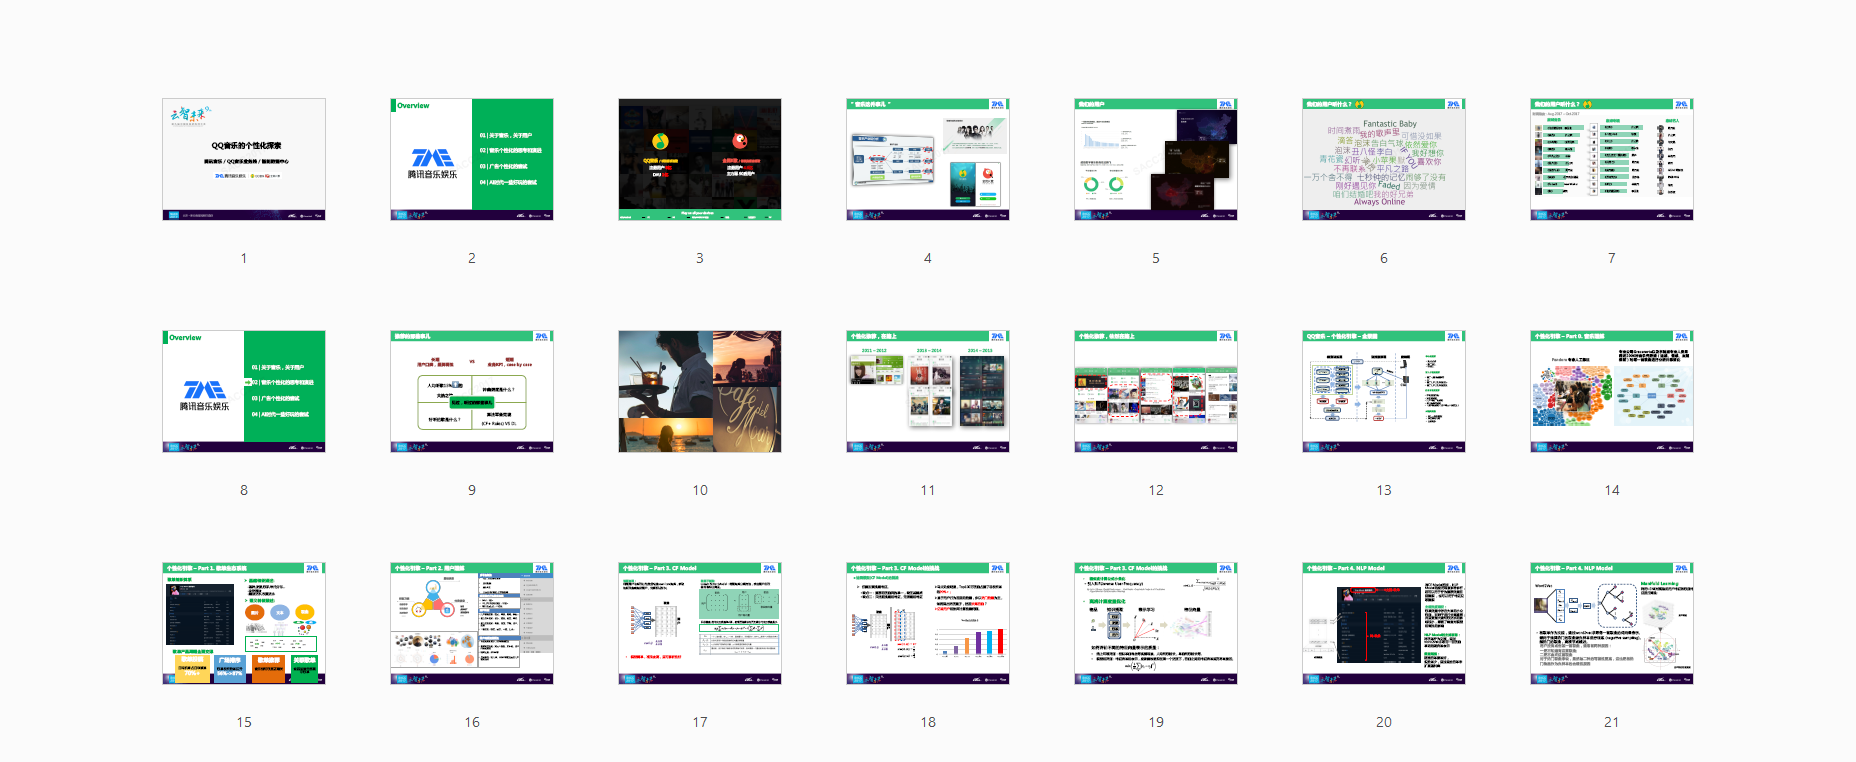Select slide 3 dark thumbnail
This screenshot has height=762, width=1856.
pos(700,159)
